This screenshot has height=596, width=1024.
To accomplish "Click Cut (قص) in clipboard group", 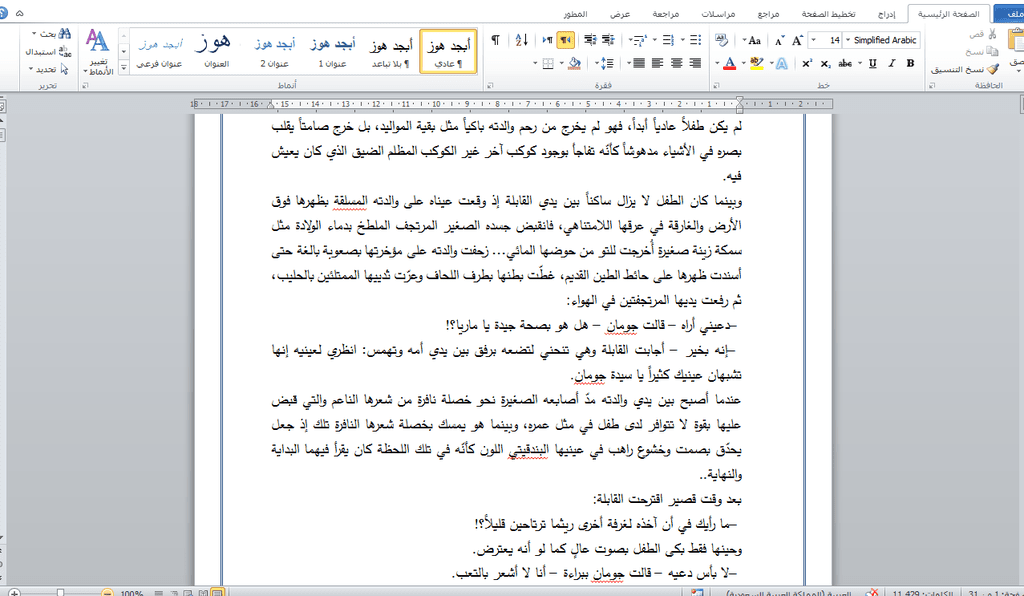I will pyautogui.click(x=984, y=34).
